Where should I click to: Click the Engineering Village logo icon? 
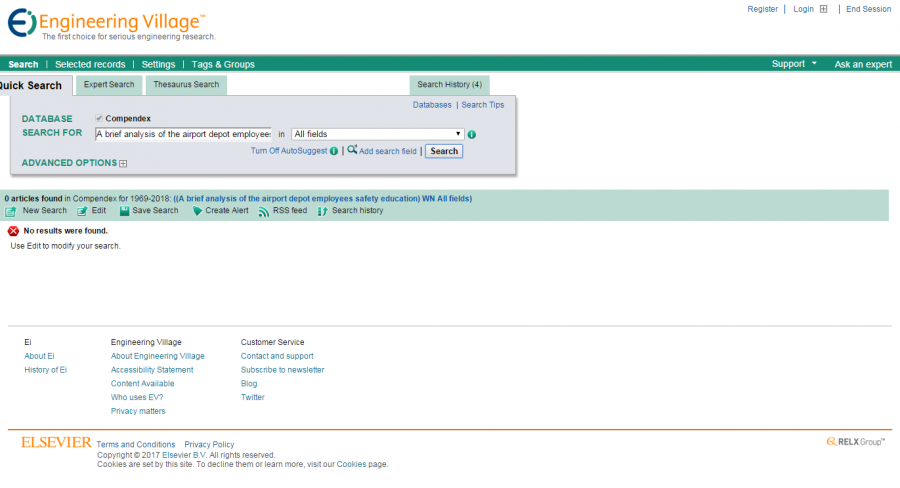click(x=22, y=23)
